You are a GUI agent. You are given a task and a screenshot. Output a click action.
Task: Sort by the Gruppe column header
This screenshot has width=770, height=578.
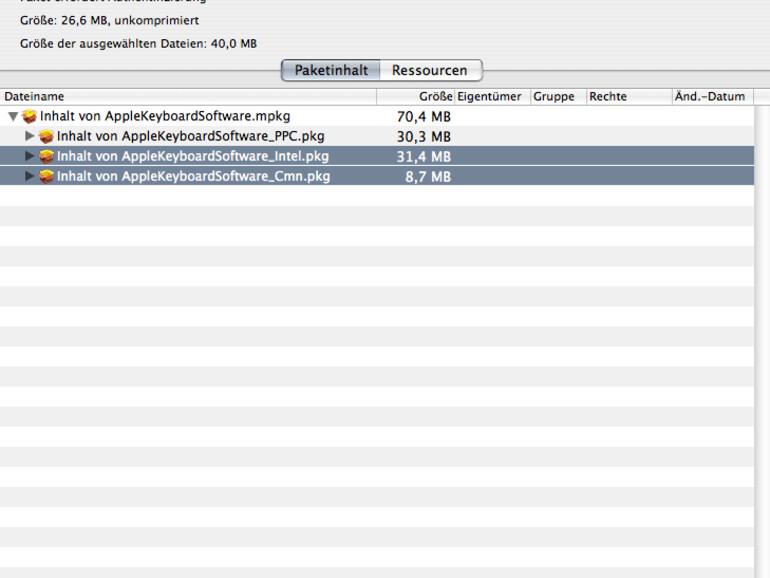pos(559,97)
